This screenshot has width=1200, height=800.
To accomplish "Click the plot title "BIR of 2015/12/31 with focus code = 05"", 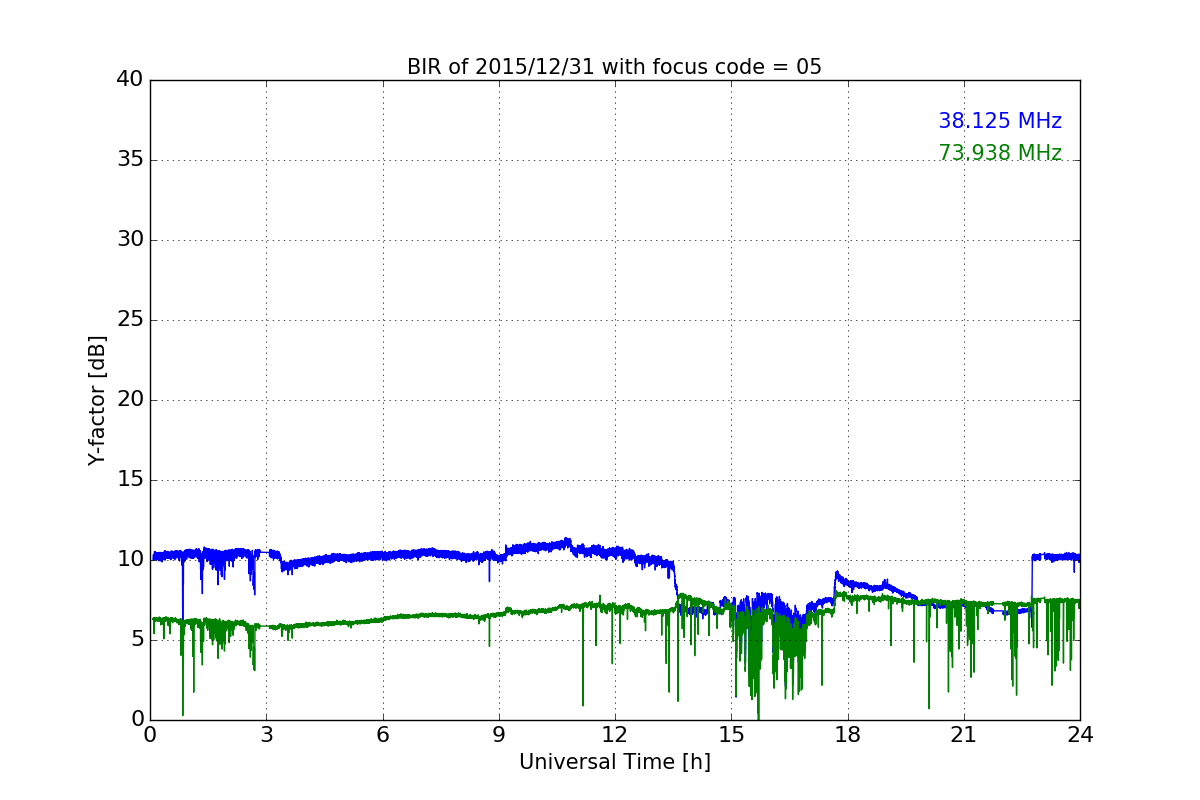I will coord(614,67).
